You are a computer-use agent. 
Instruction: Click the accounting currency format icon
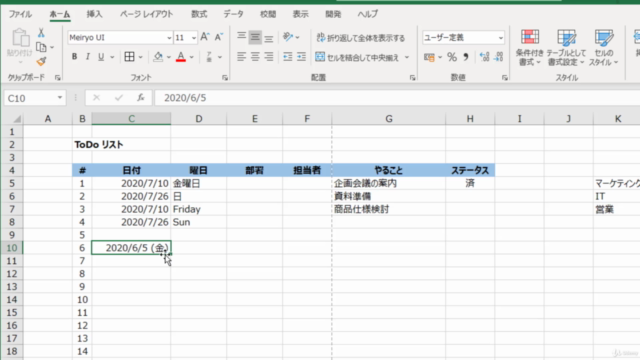pyautogui.click(x=429, y=57)
